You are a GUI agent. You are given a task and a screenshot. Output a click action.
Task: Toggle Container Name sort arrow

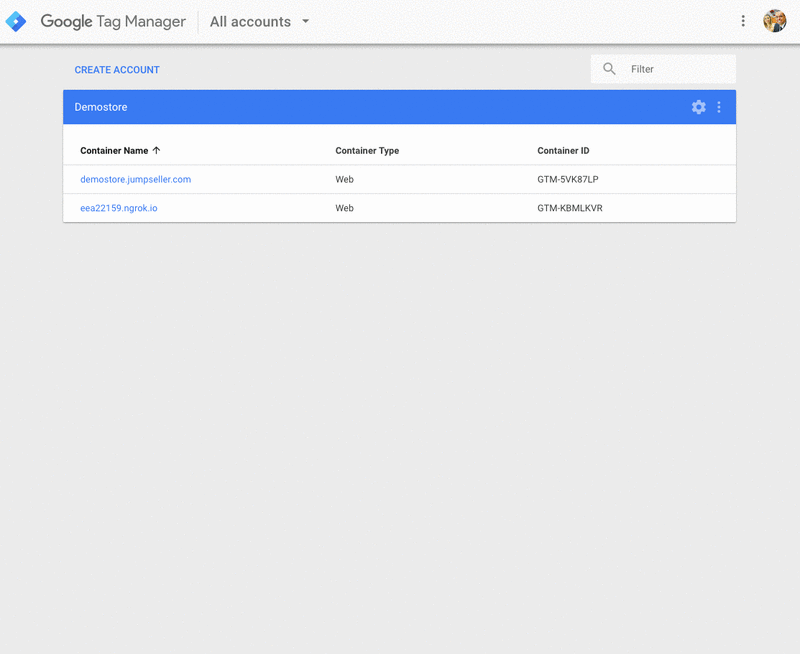157,151
